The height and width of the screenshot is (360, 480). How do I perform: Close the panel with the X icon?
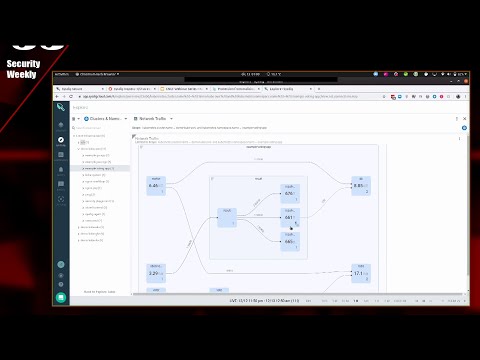464,119
